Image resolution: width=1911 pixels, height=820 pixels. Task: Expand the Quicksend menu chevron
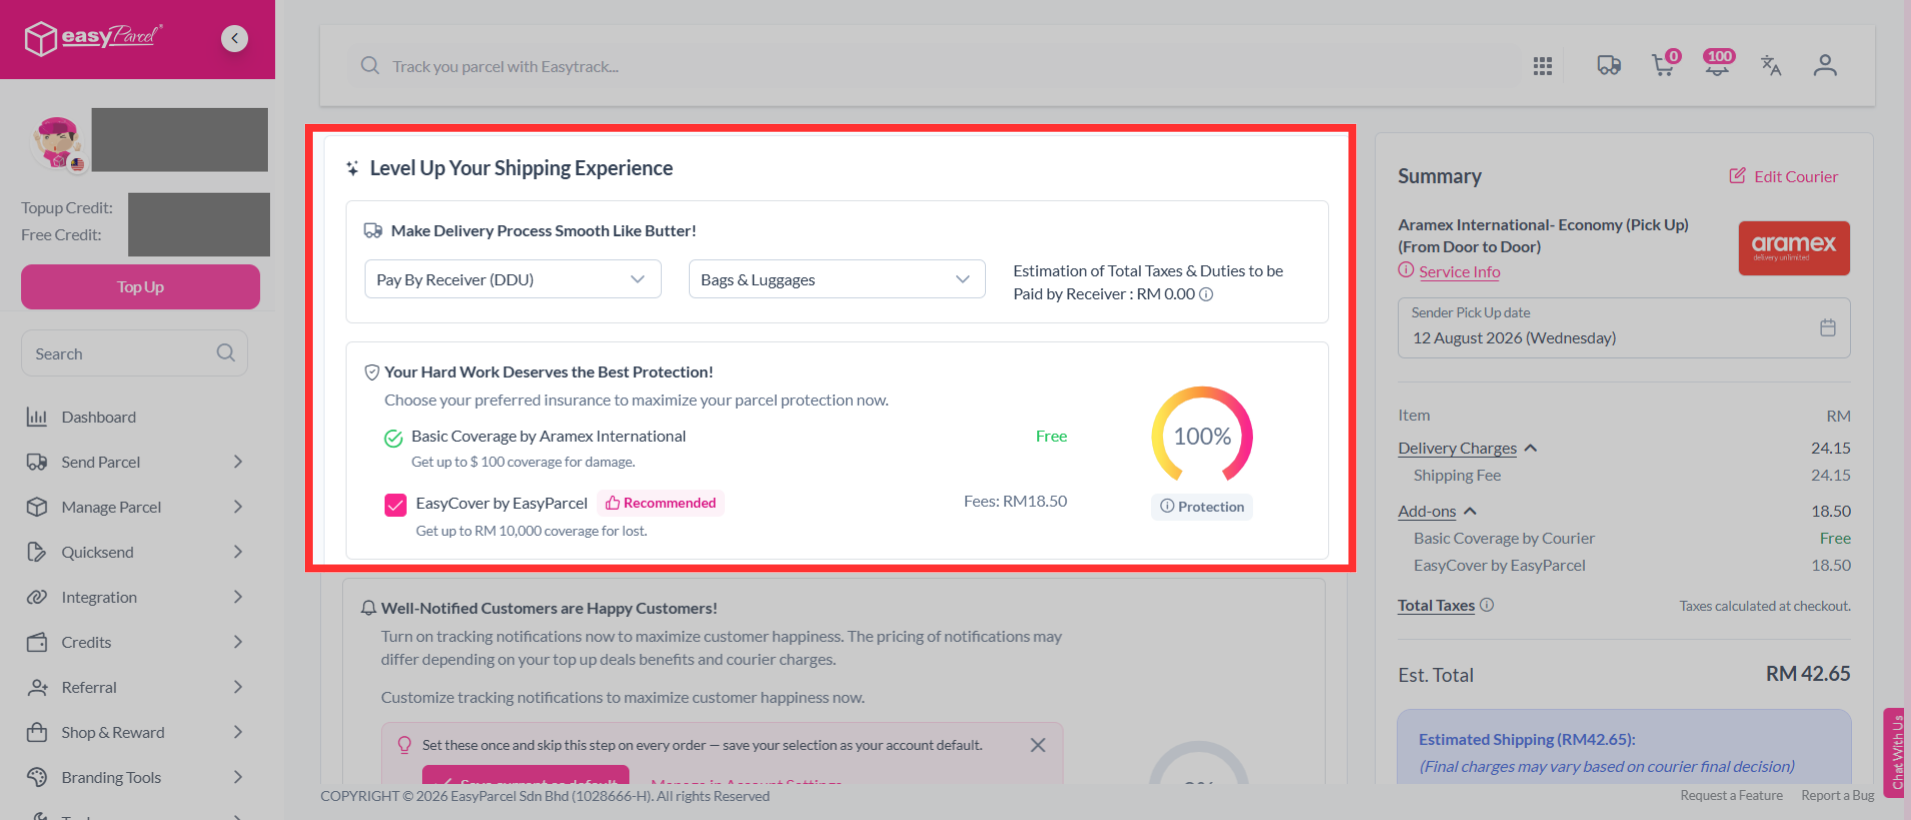pos(238,552)
